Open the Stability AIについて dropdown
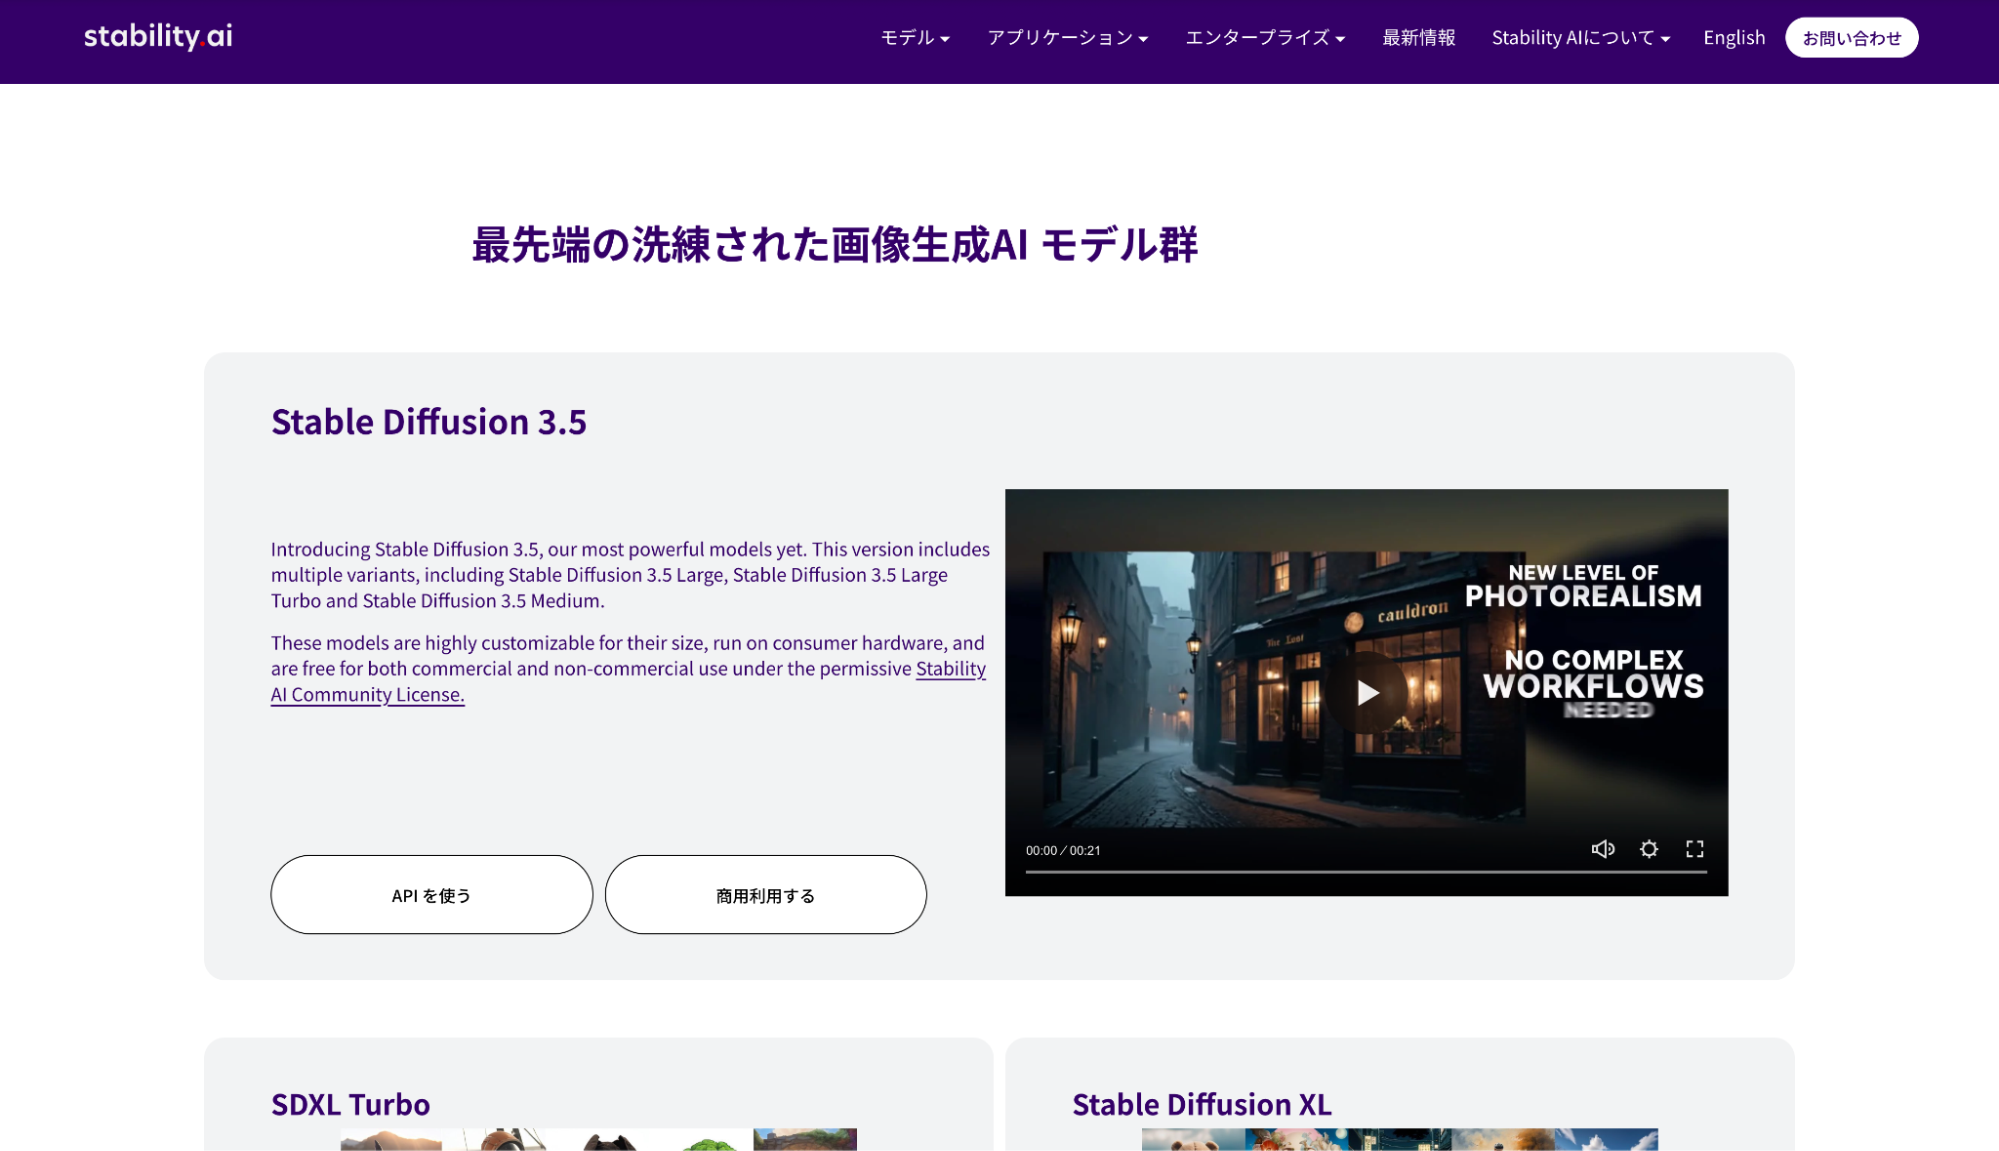 1581,38
